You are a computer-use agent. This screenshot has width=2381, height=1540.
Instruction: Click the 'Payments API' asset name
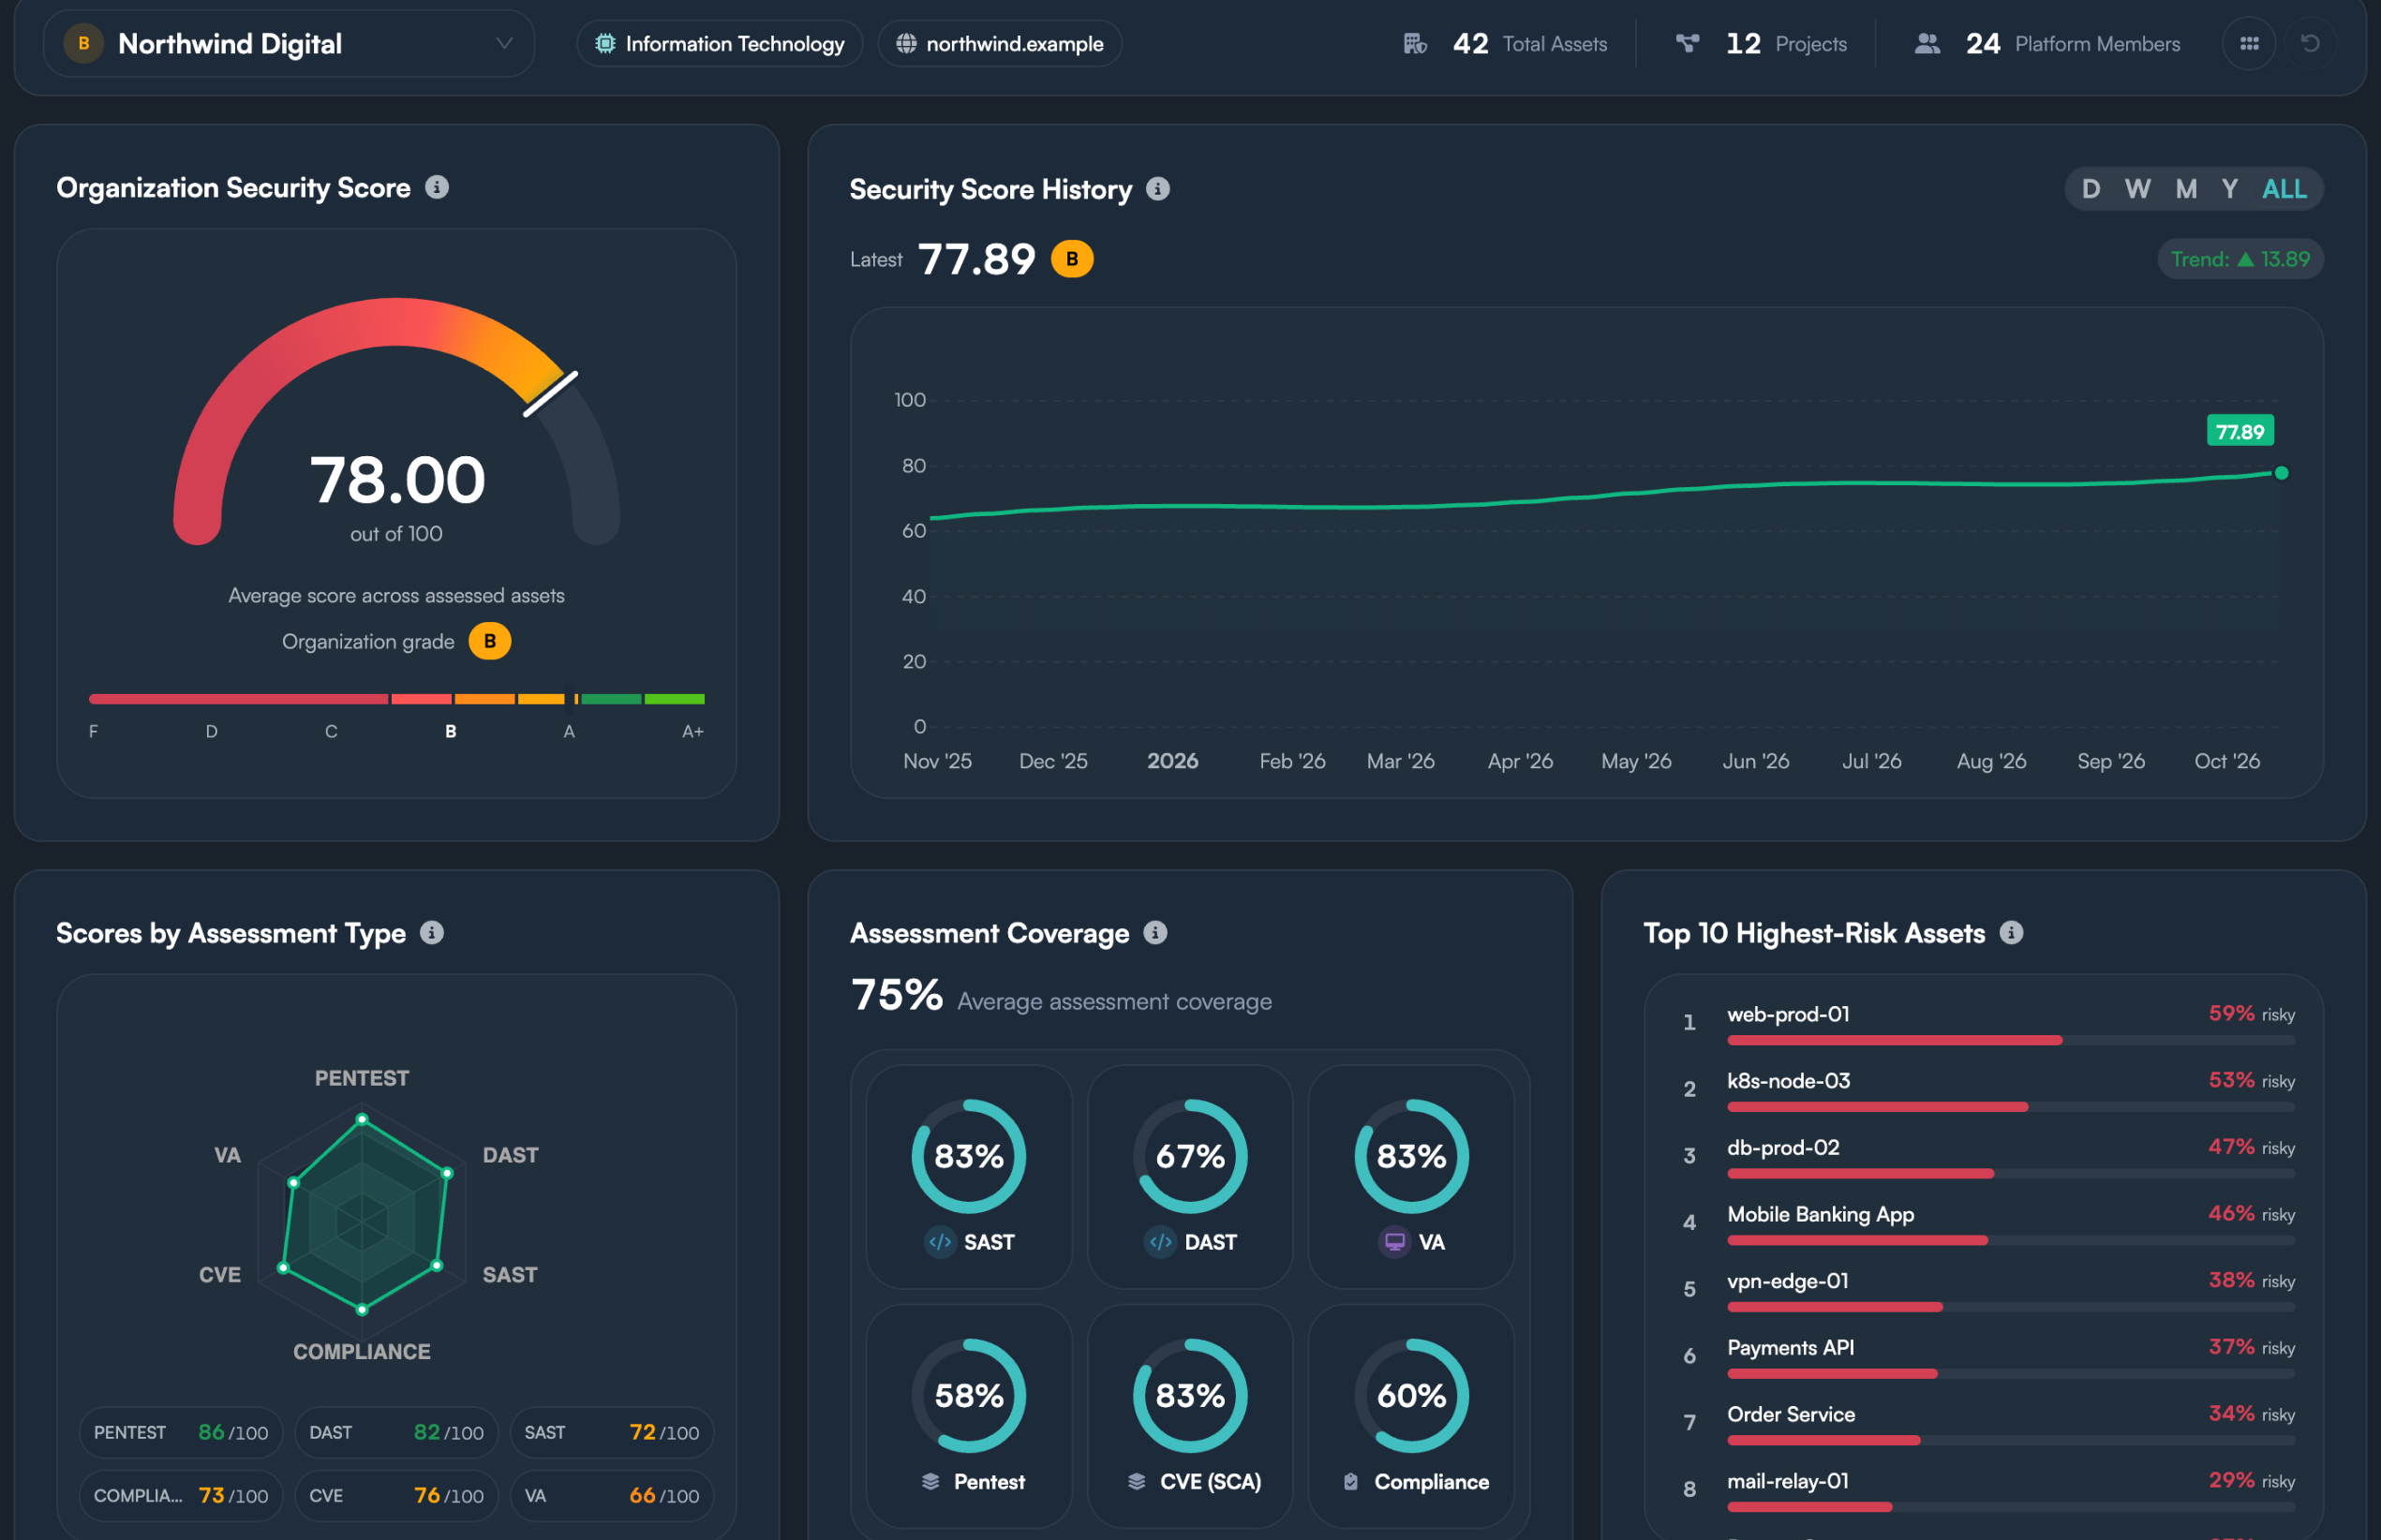point(1790,1347)
